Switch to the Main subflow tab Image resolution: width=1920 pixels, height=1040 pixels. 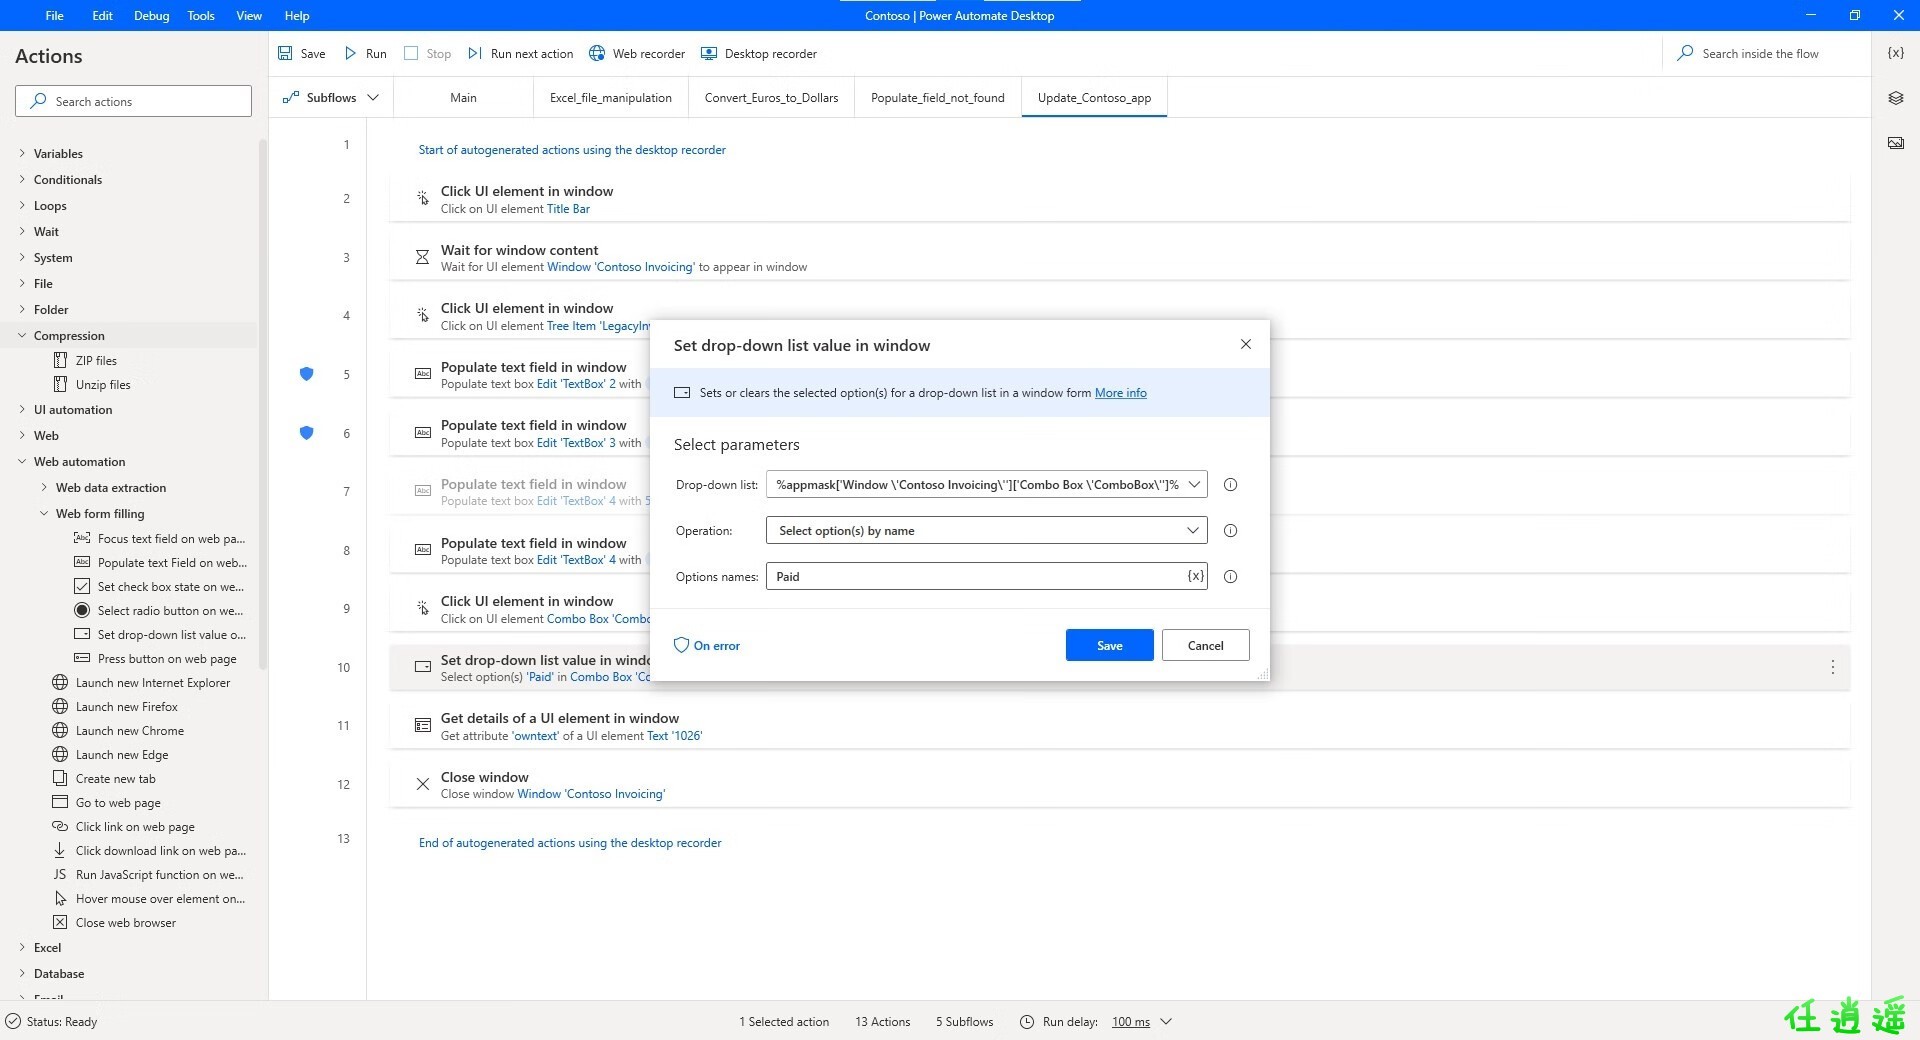463,98
